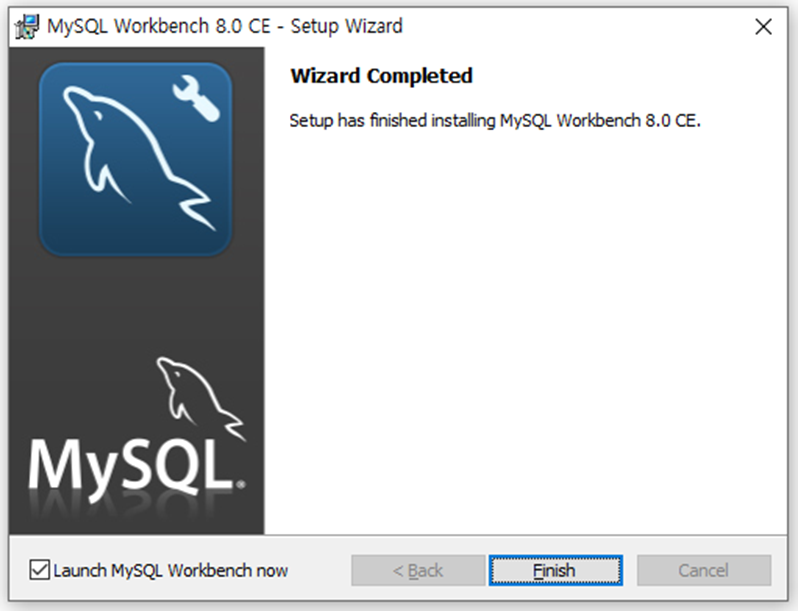Click the "Launch MySQL Workbench now" label
This screenshot has width=798, height=611.
170,570
